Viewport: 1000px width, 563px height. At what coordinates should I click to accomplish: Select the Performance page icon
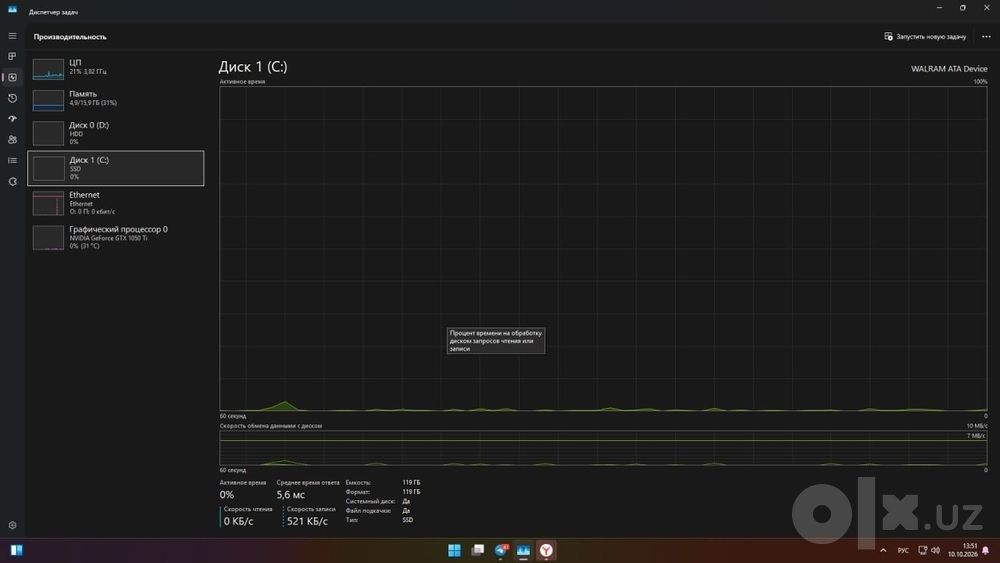point(12,77)
